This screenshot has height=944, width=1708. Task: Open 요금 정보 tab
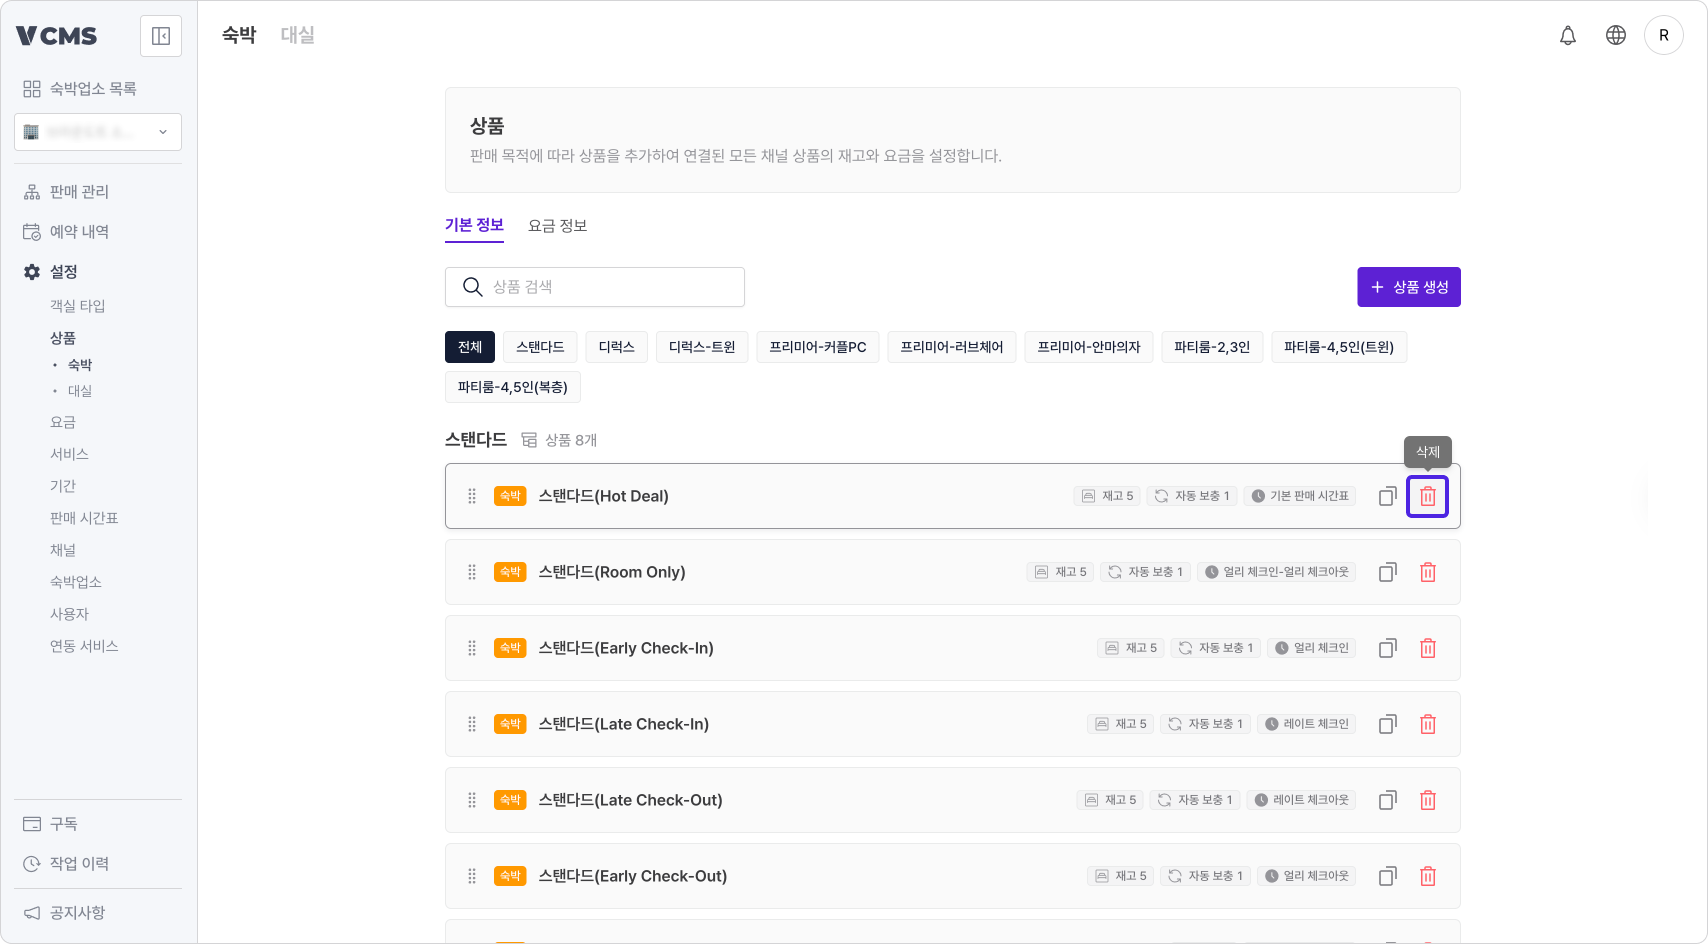[558, 226]
